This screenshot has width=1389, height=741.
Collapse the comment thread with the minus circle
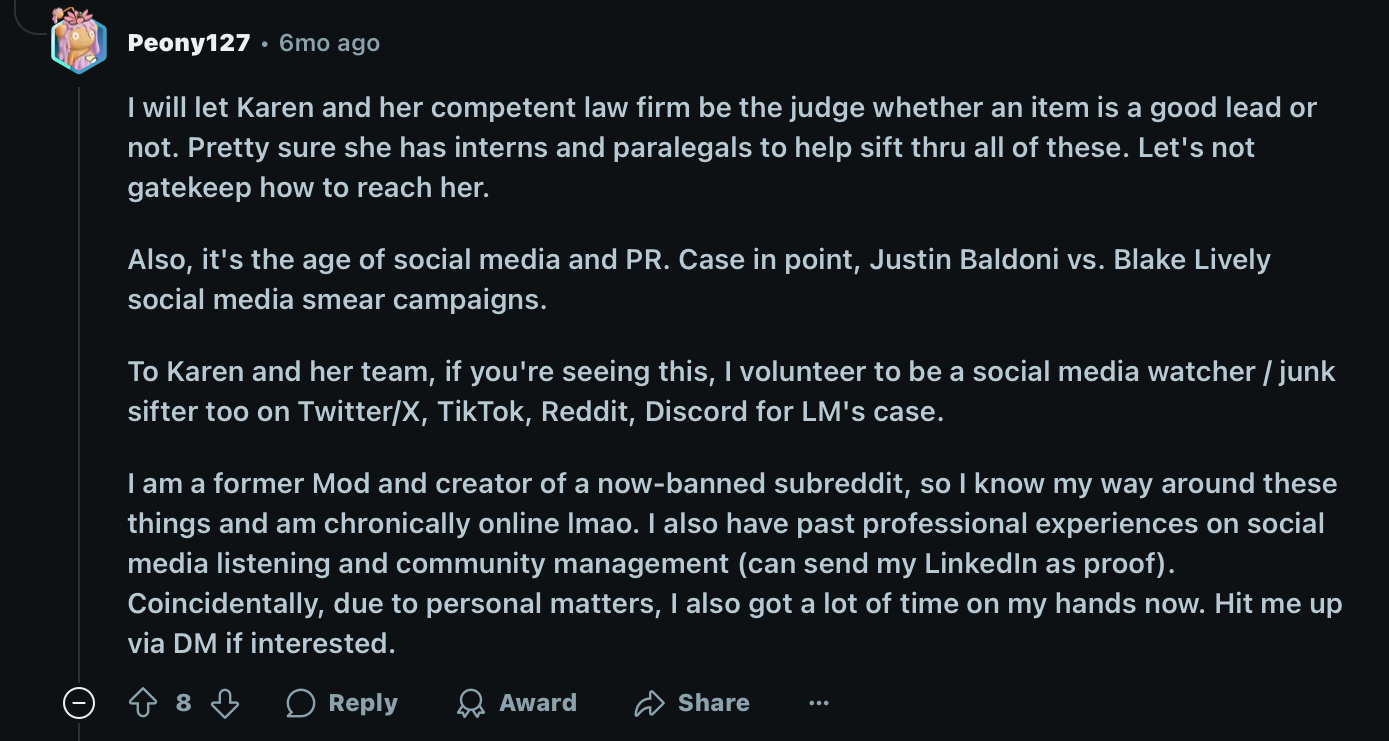pyautogui.click(x=79, y=703)
